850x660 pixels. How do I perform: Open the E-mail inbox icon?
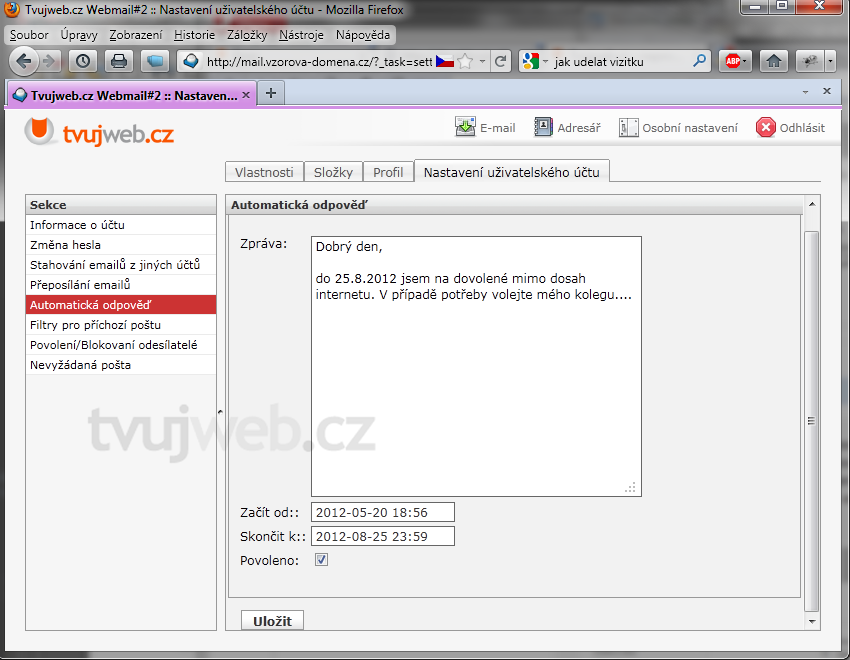(465, 127)
